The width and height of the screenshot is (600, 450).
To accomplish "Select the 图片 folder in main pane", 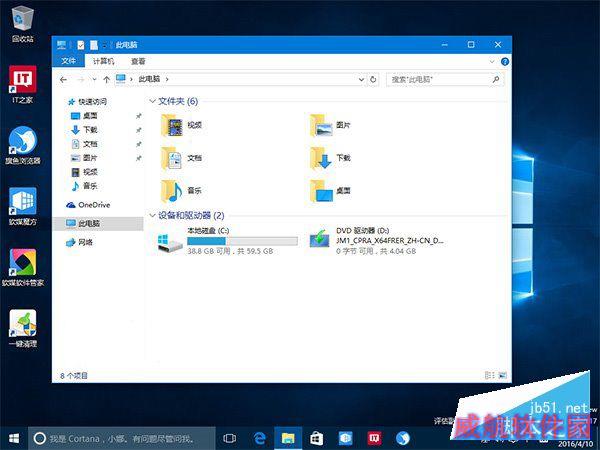I will [x=330, y=125].
